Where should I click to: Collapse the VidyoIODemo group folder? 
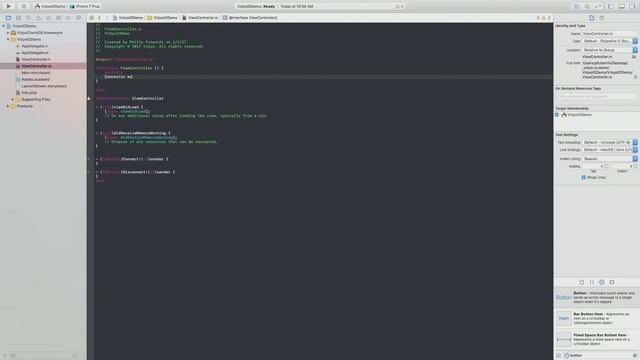pos(8,39)
